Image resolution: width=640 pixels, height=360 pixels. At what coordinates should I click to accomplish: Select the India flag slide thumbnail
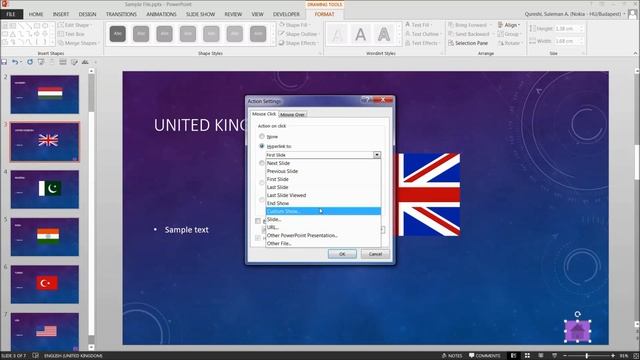coord(45,237)
